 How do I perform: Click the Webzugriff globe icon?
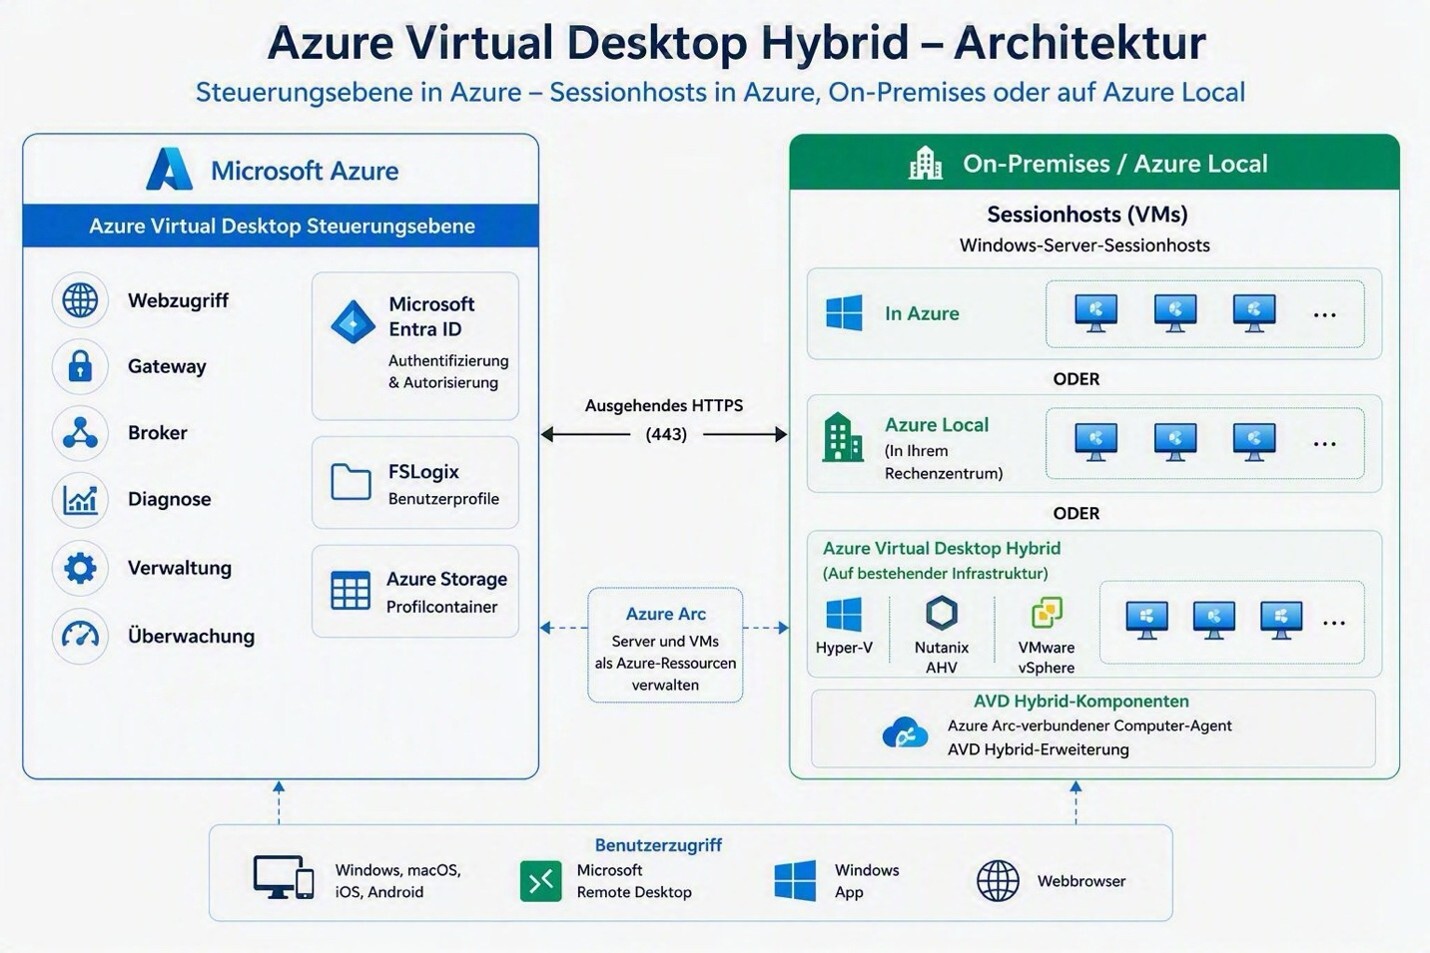(x=80, y=300)
